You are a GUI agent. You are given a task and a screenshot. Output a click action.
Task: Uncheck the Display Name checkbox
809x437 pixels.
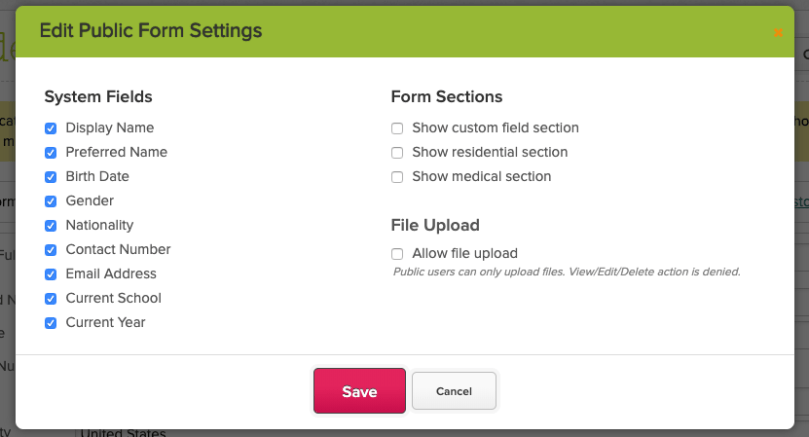pos(50,128)
